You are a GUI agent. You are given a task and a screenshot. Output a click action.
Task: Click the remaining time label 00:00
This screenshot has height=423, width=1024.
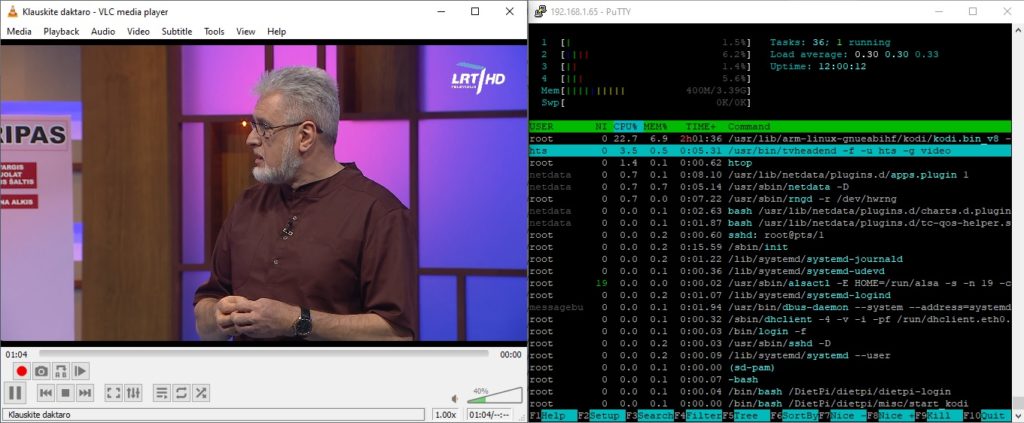[511, 354]
